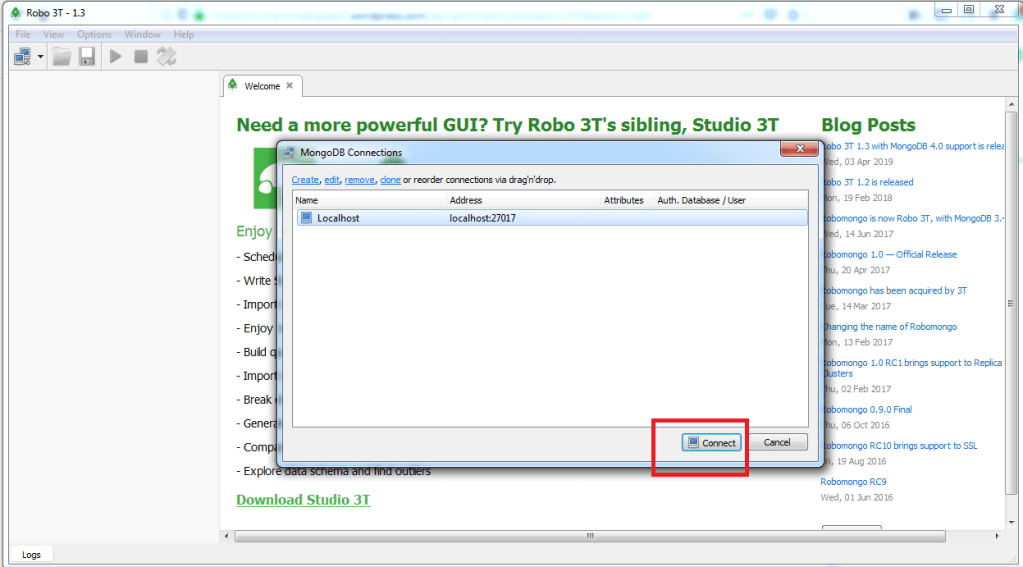Click the rotate orientation toolbar icon

tap(166, 57)
